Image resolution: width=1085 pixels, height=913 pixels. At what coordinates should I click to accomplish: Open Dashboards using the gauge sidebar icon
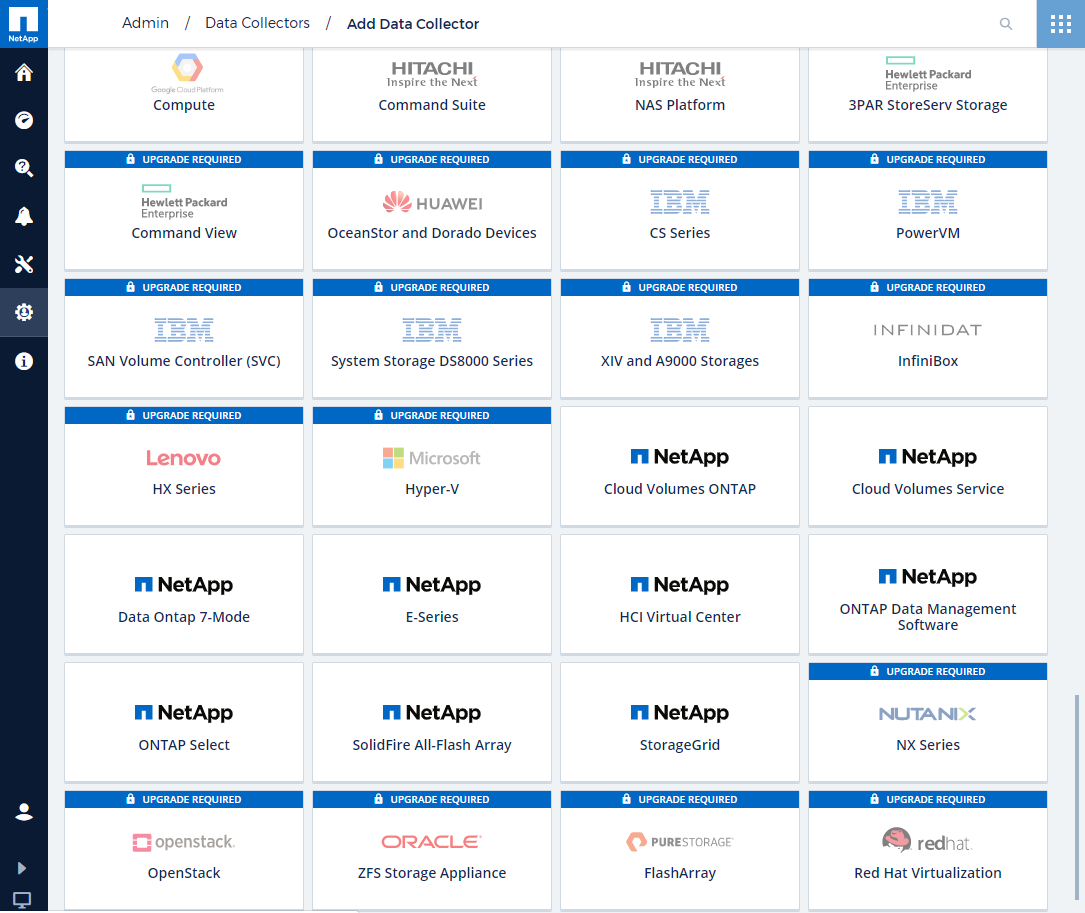(x=24, y=120)
